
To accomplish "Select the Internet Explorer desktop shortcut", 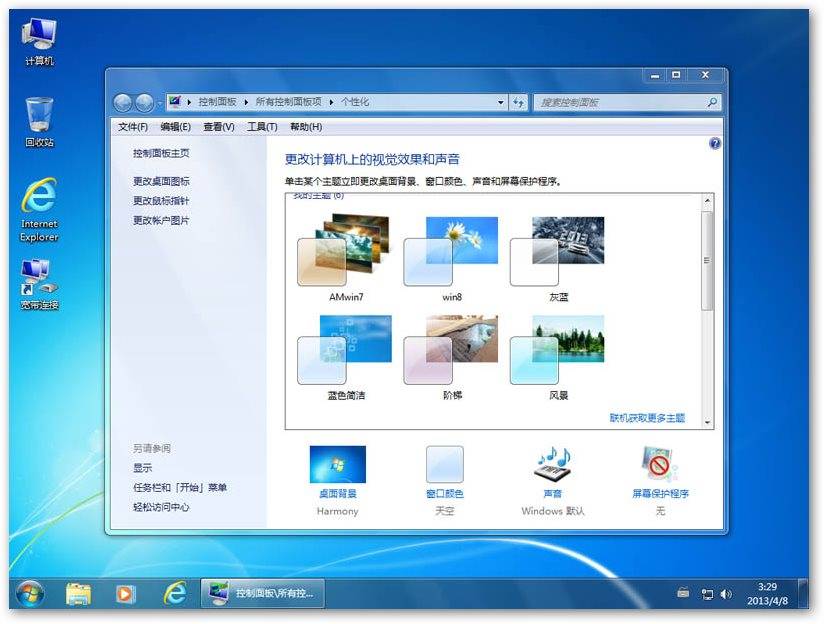I will [39, 210].
